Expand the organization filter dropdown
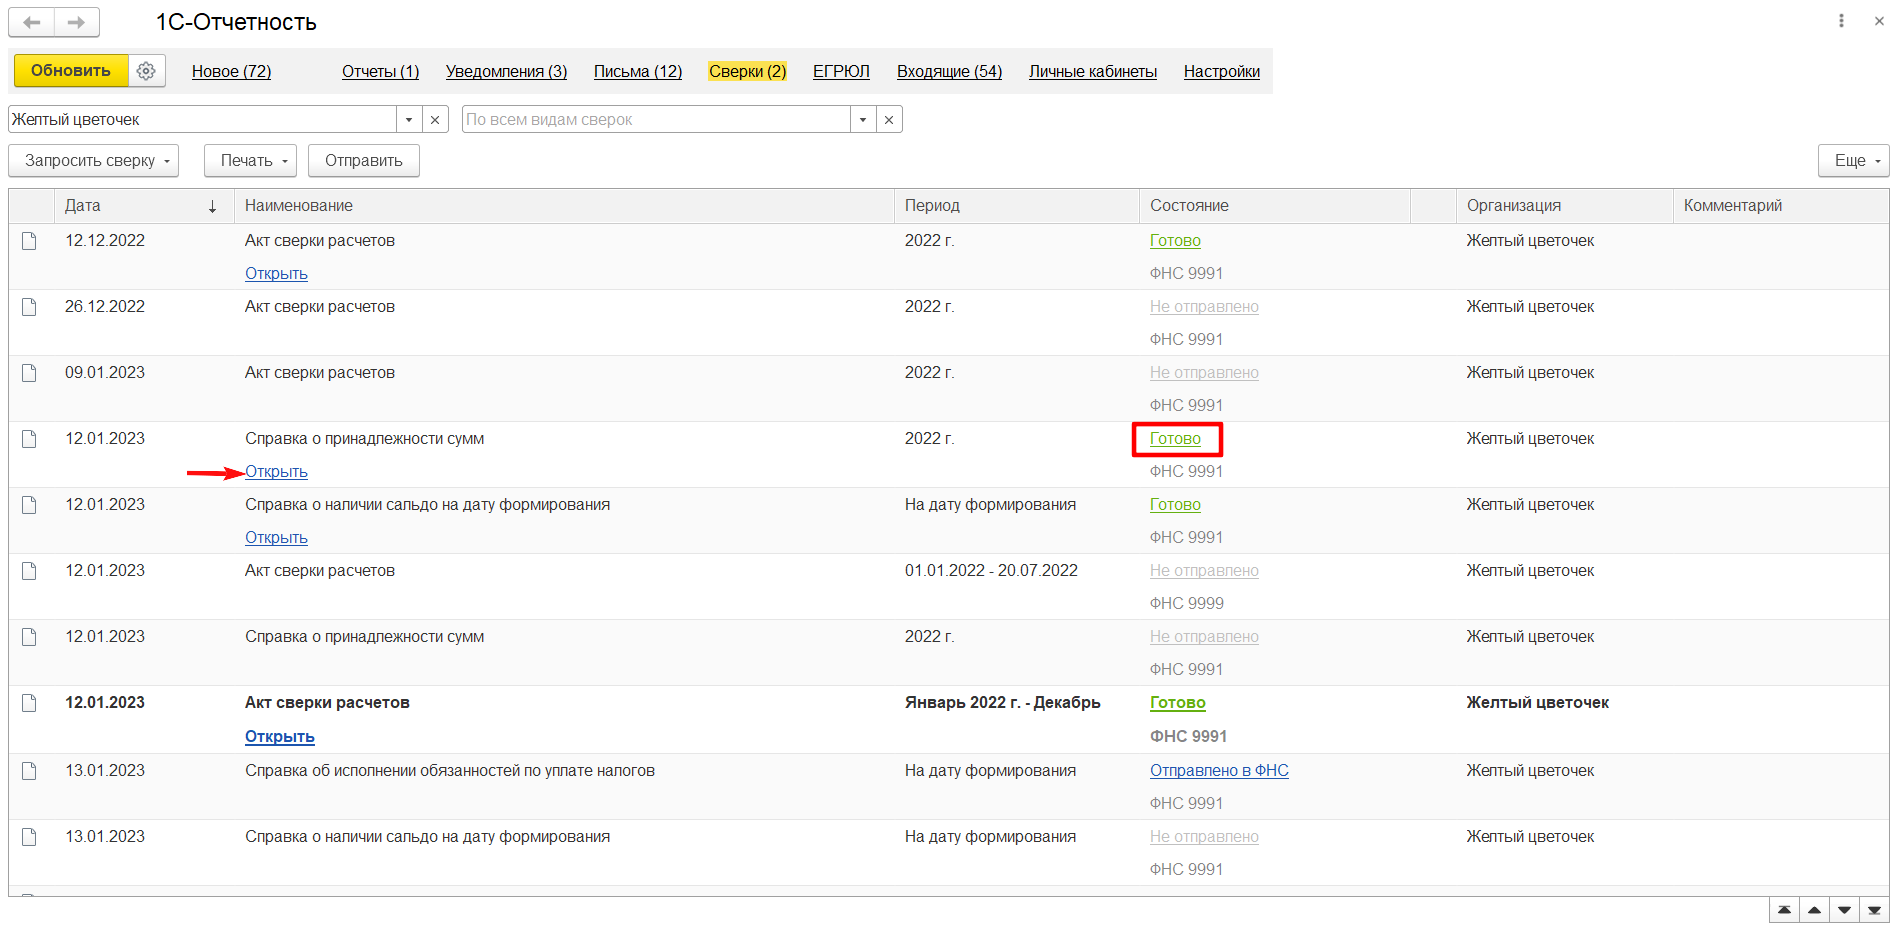The image size is (1901, 931). pos(409,120)
